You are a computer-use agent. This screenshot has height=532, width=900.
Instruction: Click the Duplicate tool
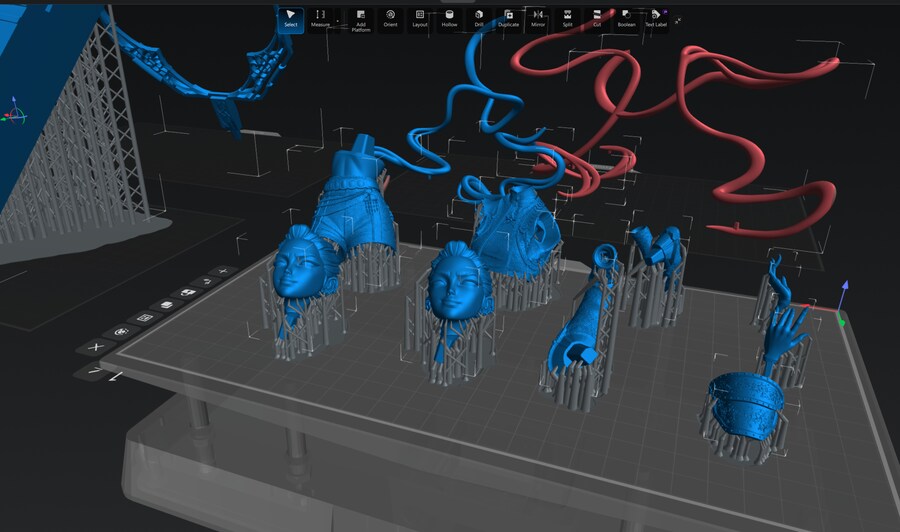pyautogui.click(x=509, y=18)
